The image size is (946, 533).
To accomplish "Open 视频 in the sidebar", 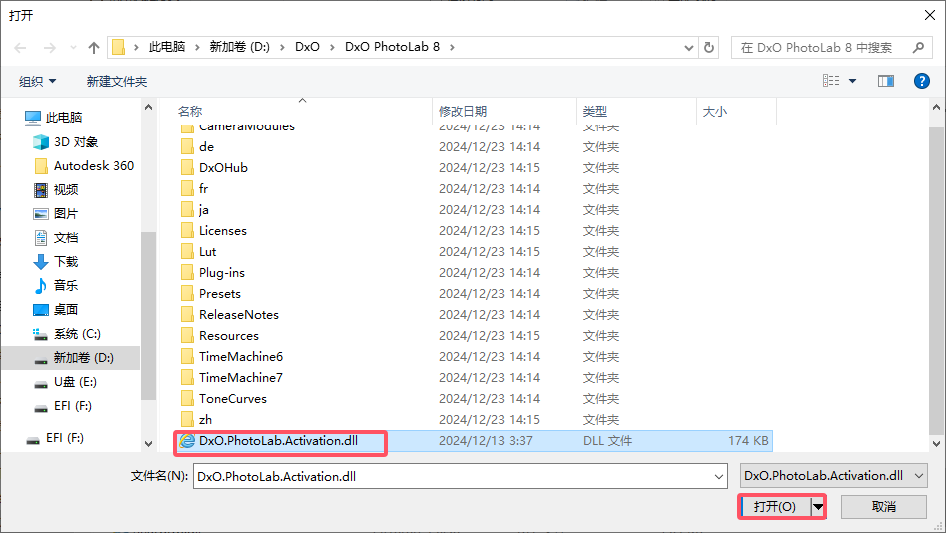I will (56, 190).
